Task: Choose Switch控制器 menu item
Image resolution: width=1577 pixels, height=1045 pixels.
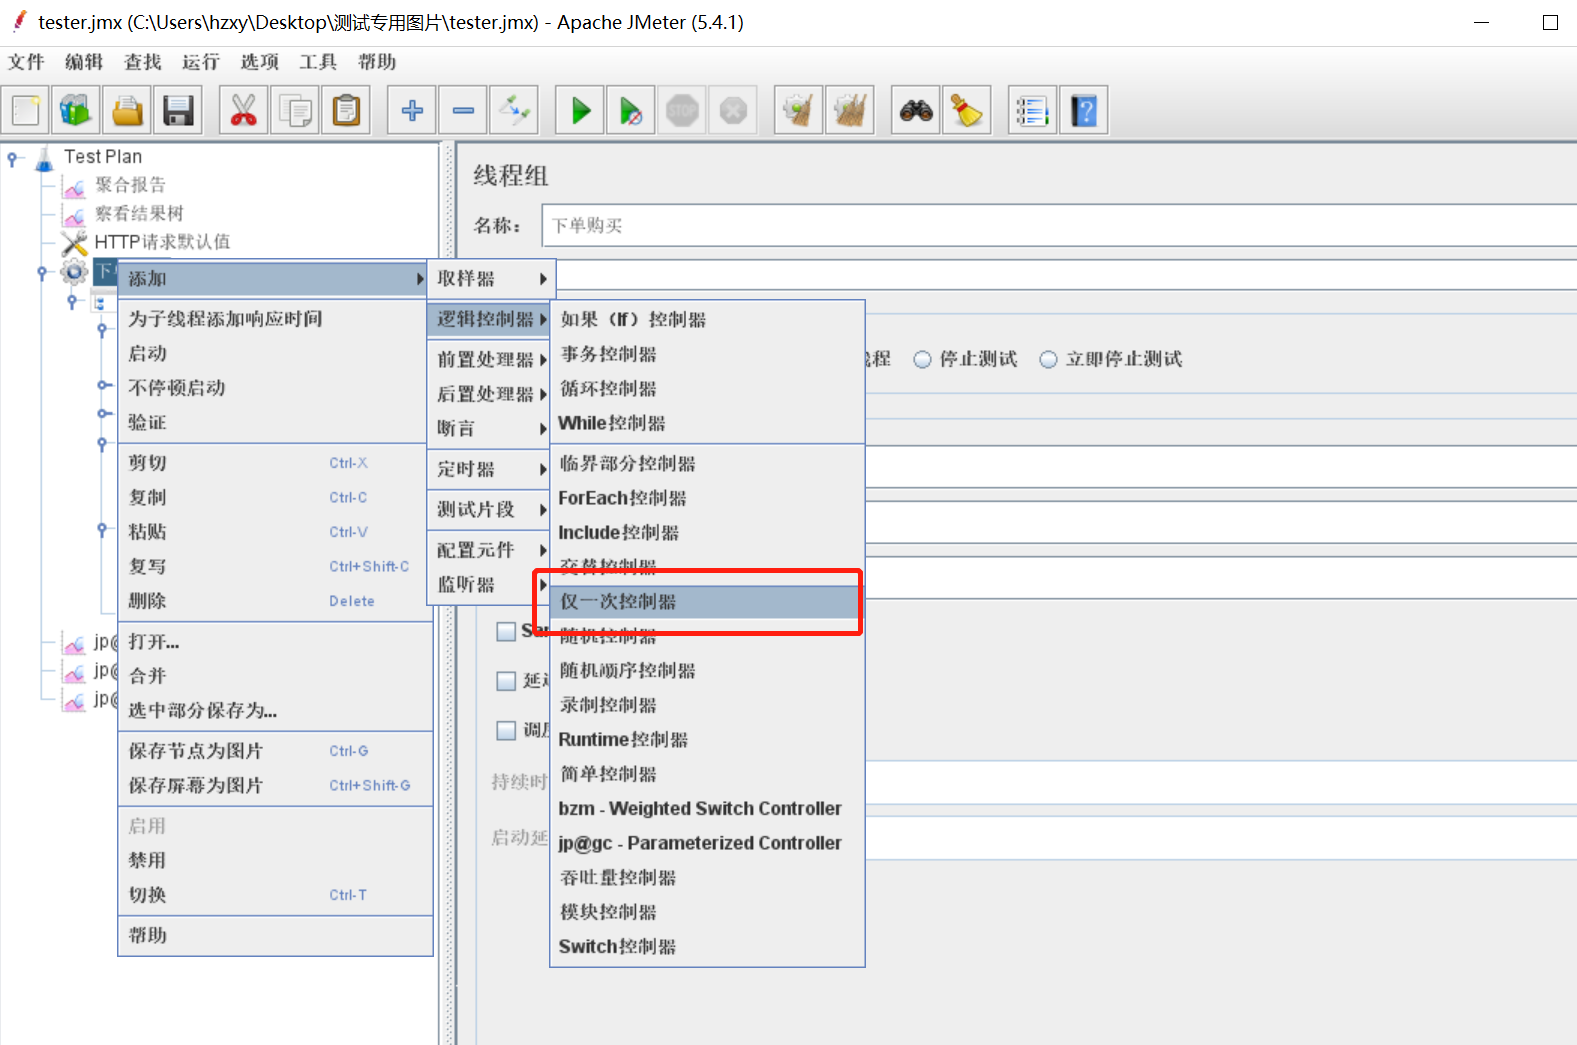Action: click(707, 947)
